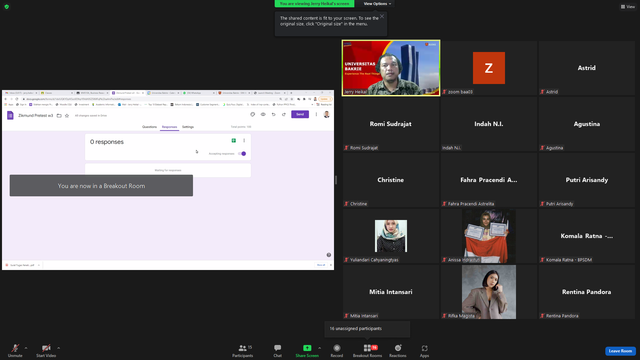
Task: Select Indah N.I. participant tile
Action: pyautogui.click(x=489, y=124)
